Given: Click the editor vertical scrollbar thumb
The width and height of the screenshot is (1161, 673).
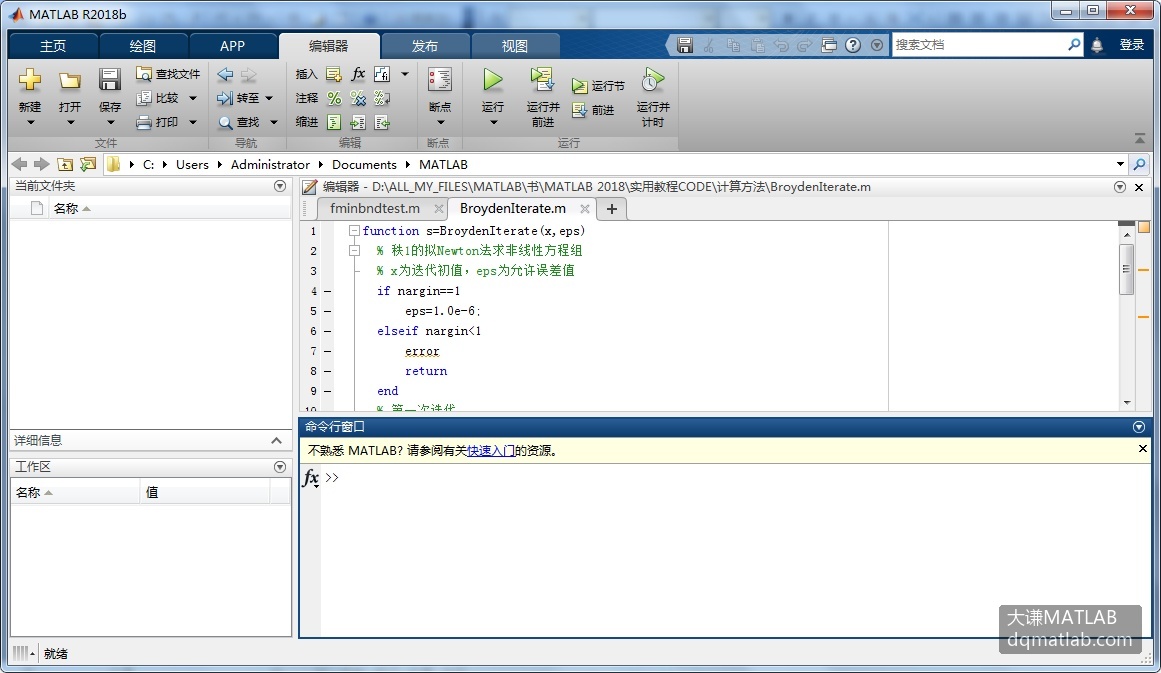Looking at the screenshot, I should tap(1127, 268).
